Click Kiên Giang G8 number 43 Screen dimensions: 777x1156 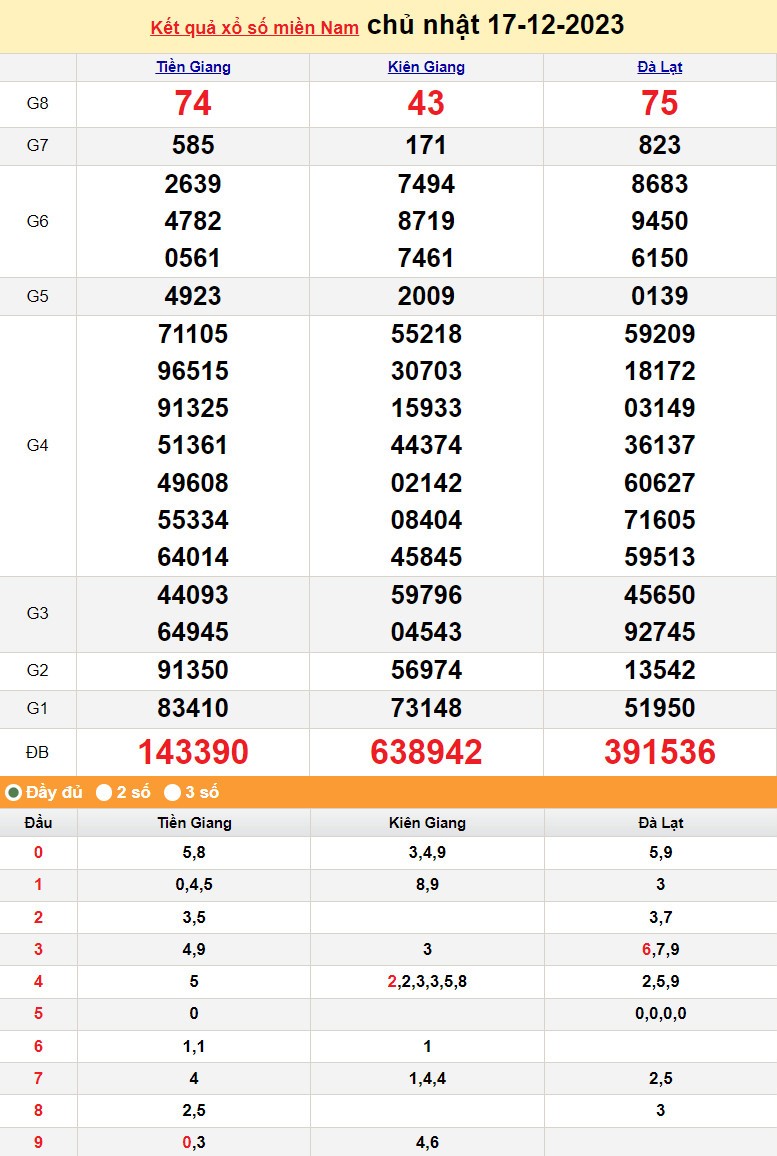(x=426, y=103)
